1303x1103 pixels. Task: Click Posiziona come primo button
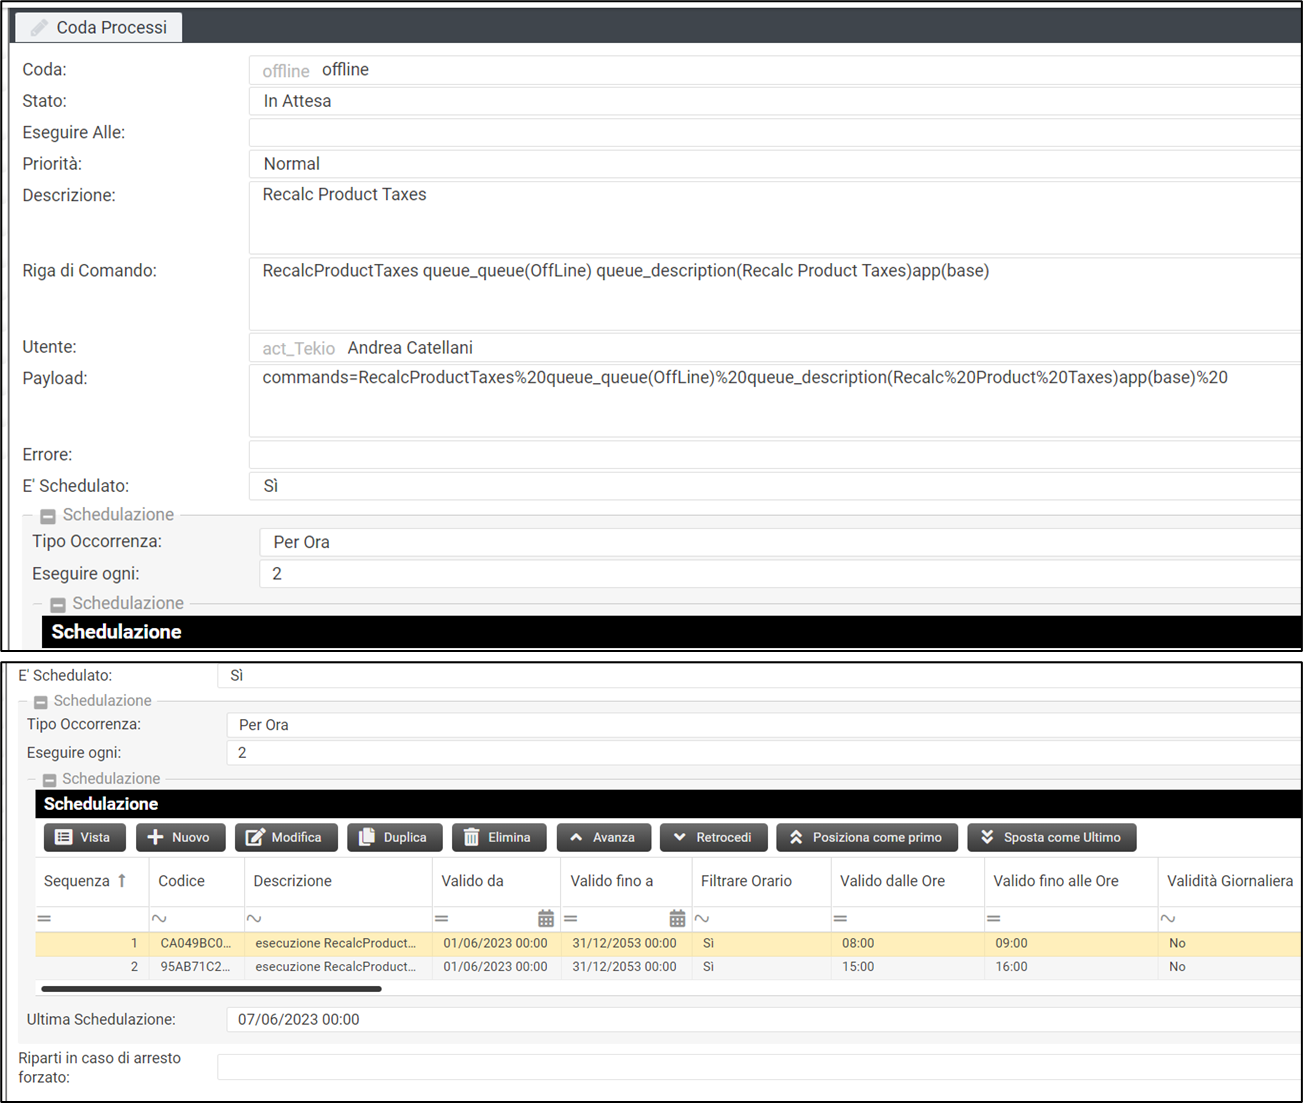866,837
